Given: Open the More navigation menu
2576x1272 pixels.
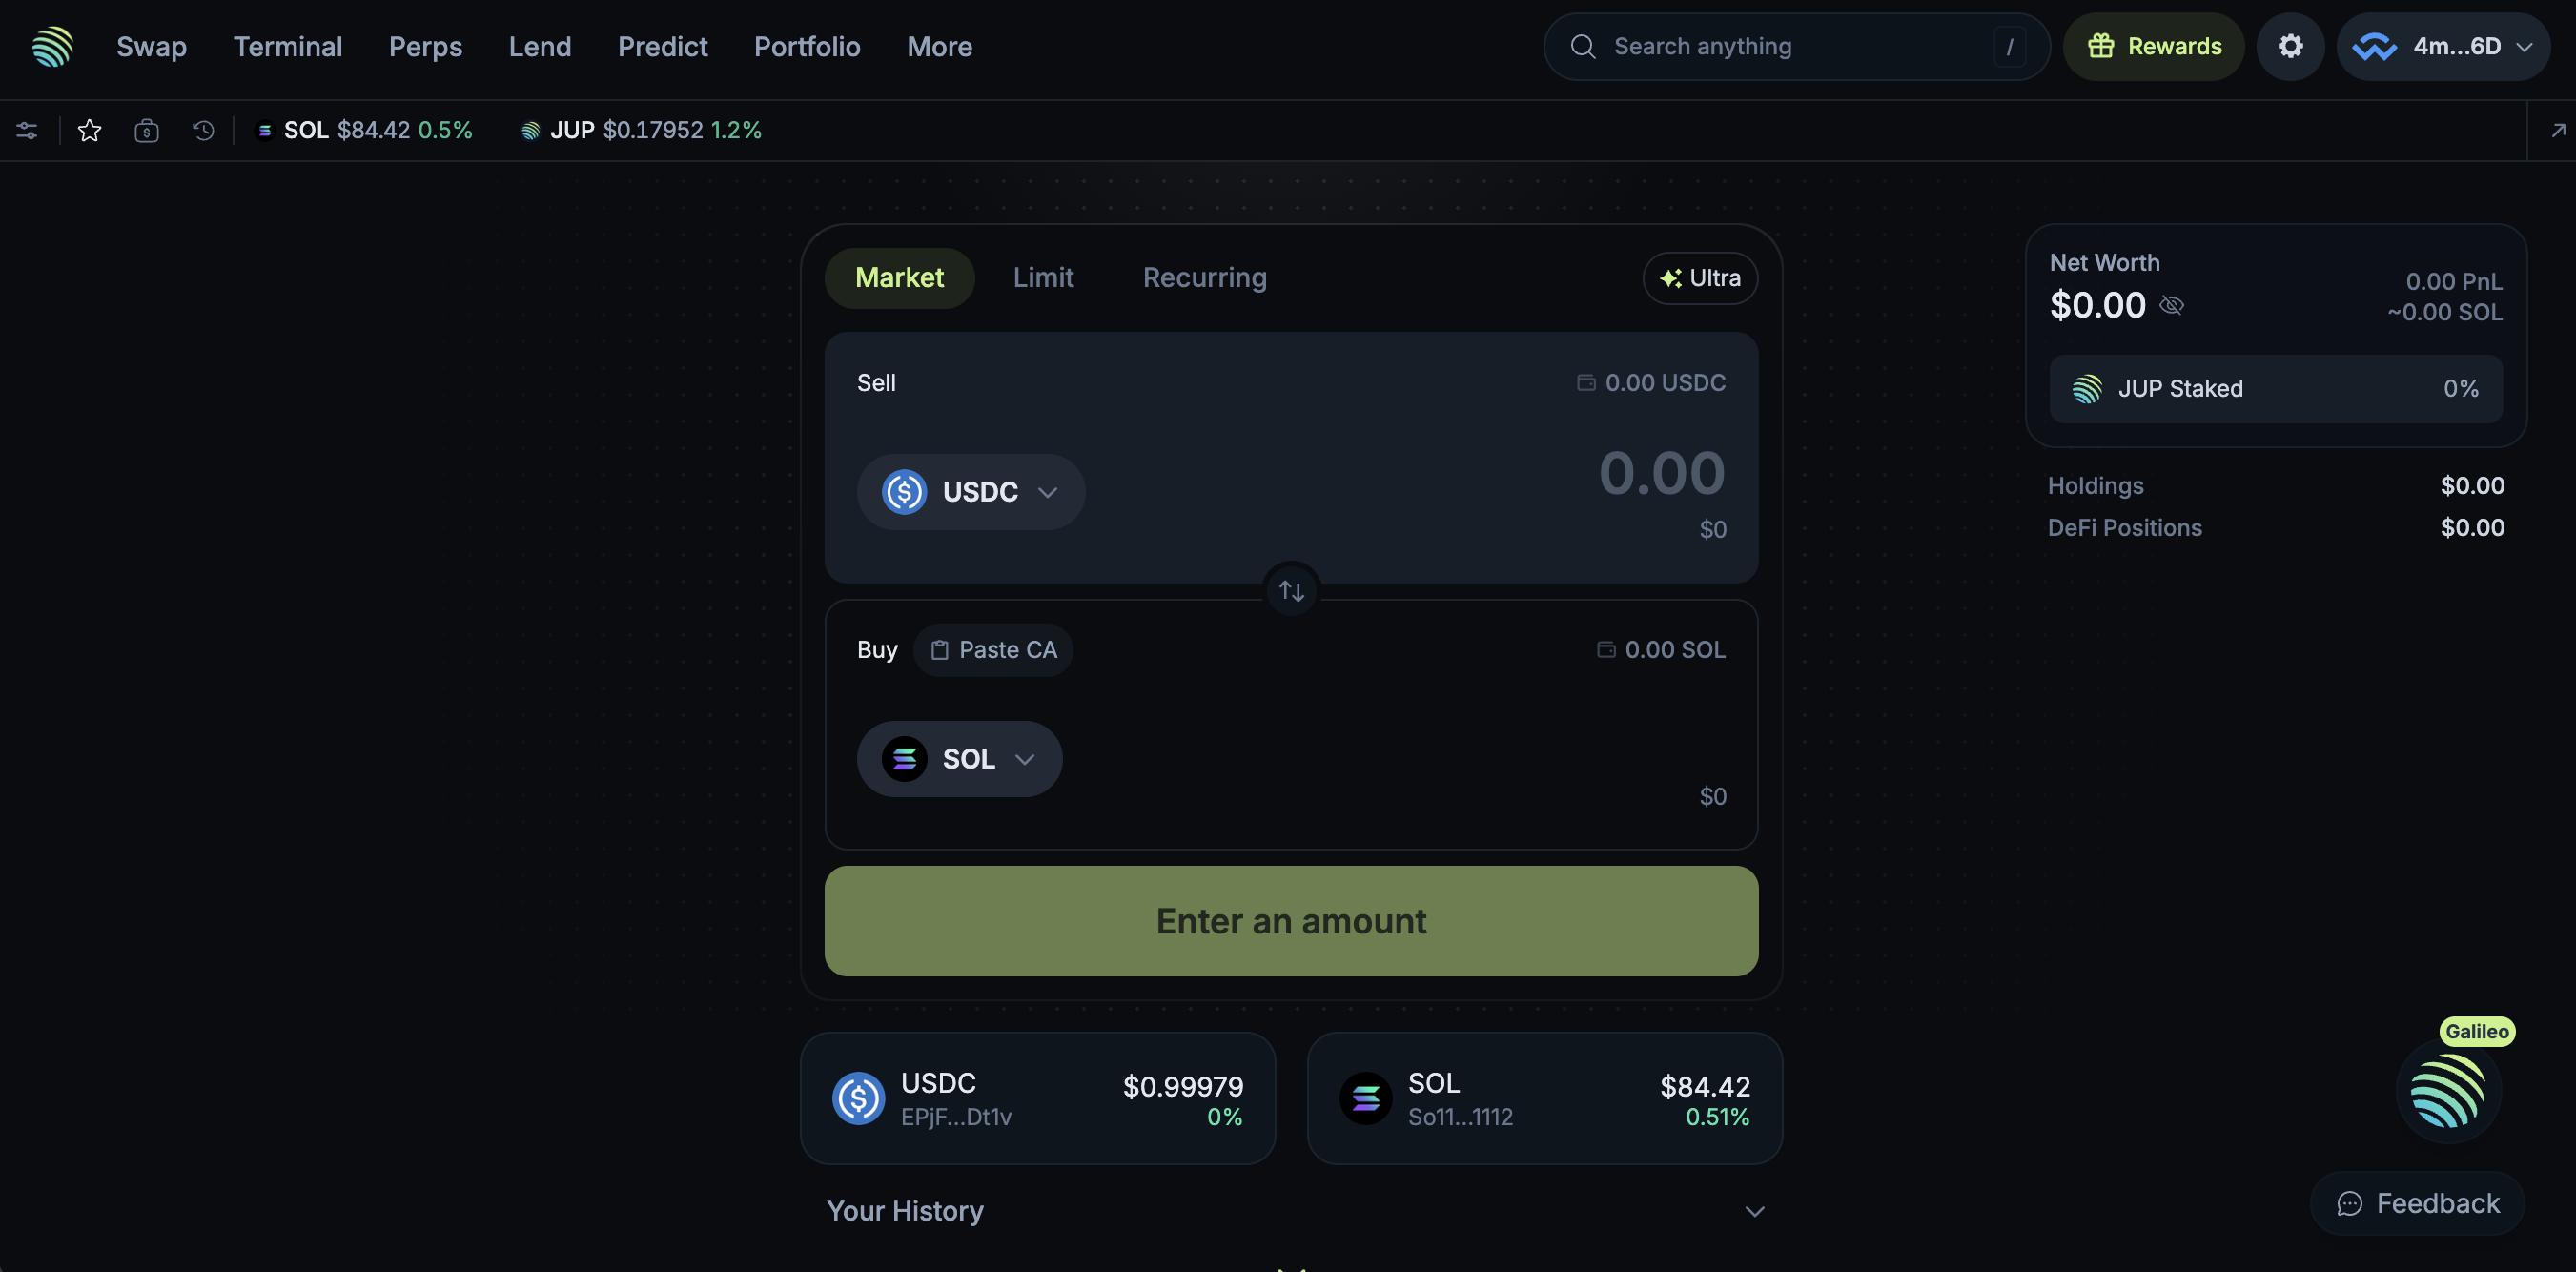Looking at the screenshot, I should 939,46.
